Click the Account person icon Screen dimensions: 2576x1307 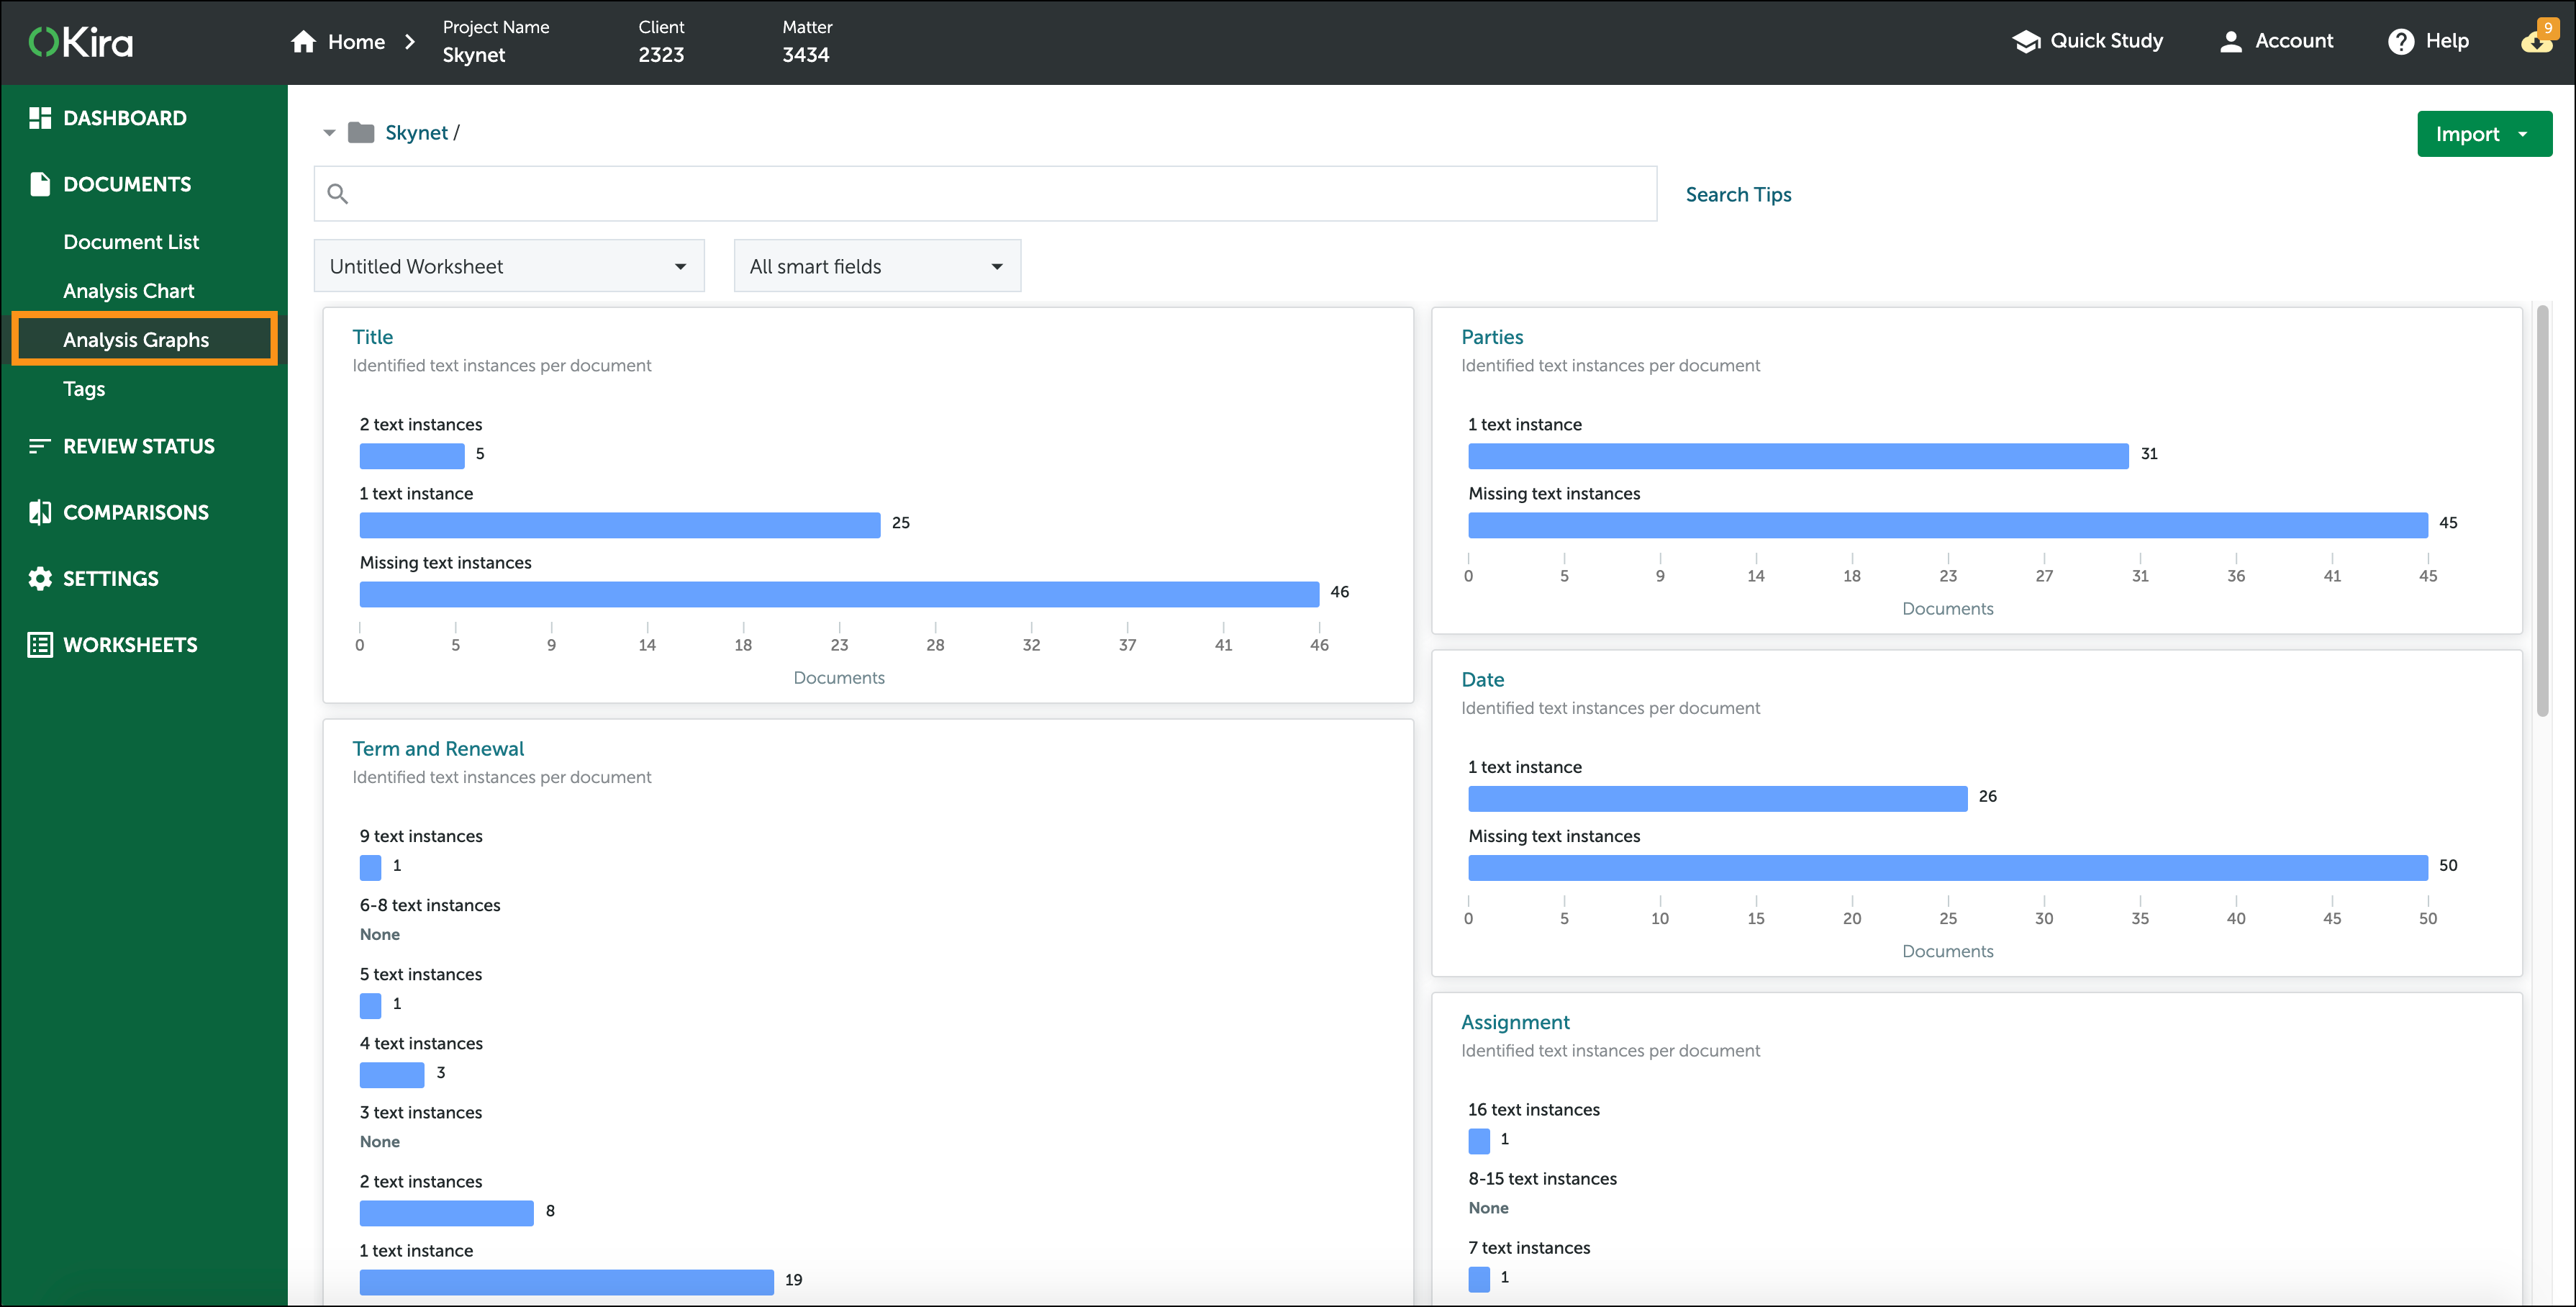[x=2230, y=41]
